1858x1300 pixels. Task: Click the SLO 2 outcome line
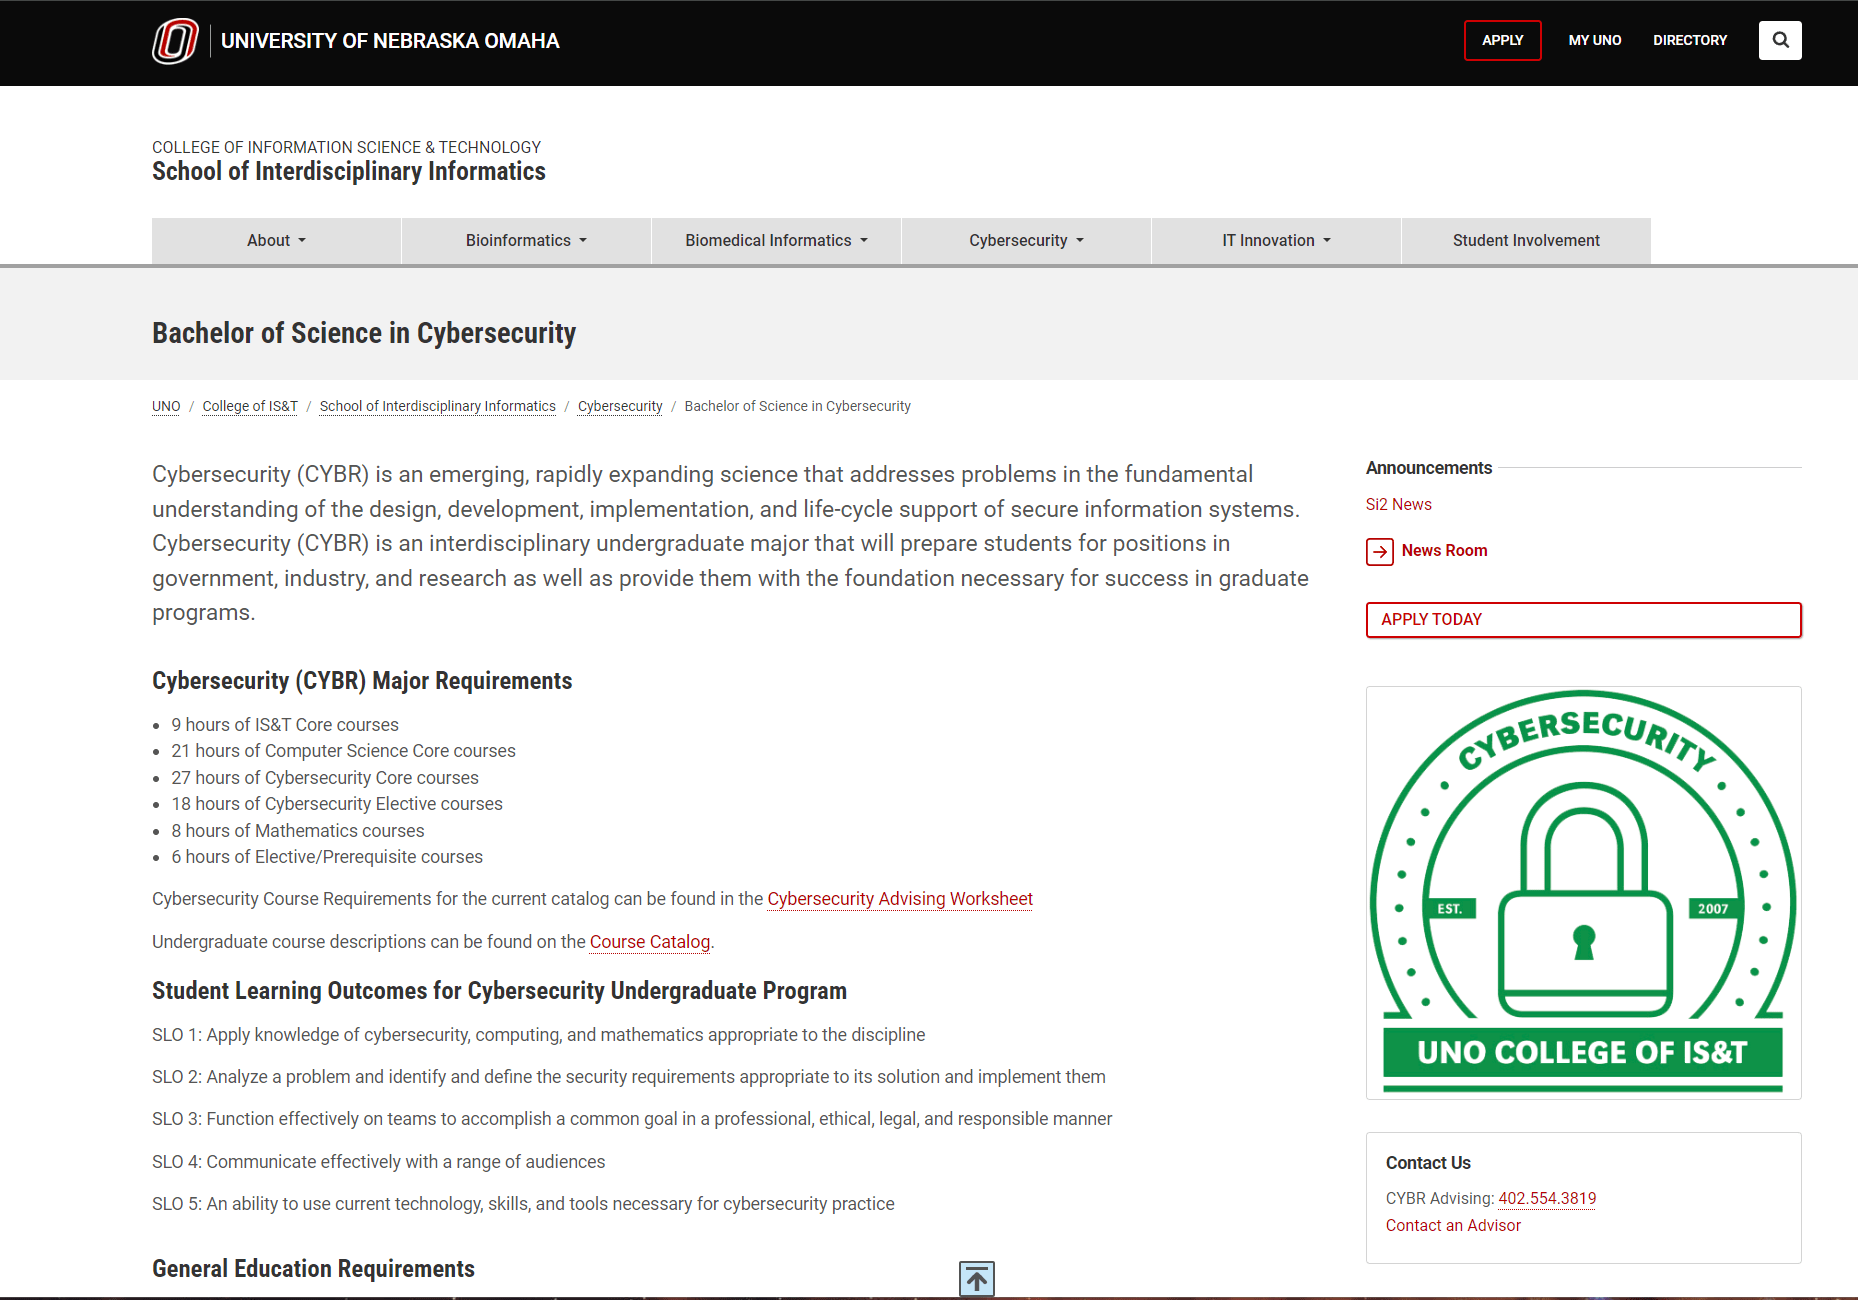click(629, 1077)
